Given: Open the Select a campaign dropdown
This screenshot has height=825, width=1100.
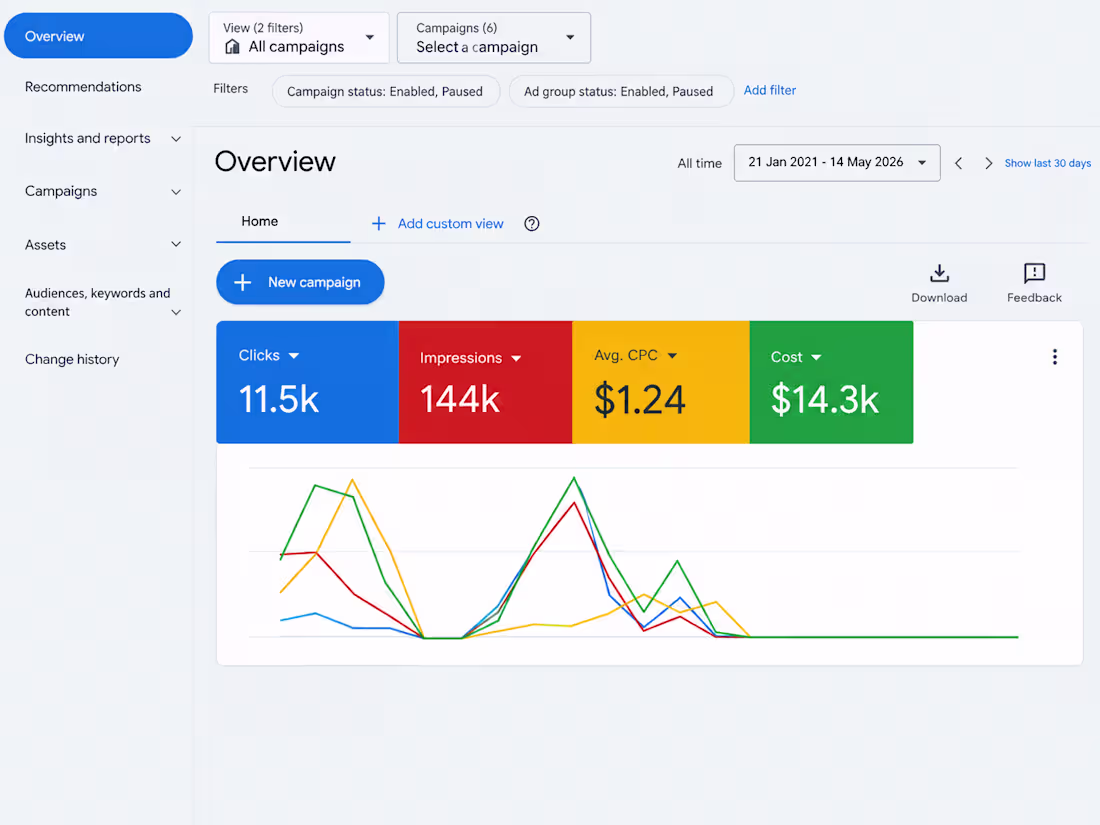Looking at the screenshot, I should (494, 38).
